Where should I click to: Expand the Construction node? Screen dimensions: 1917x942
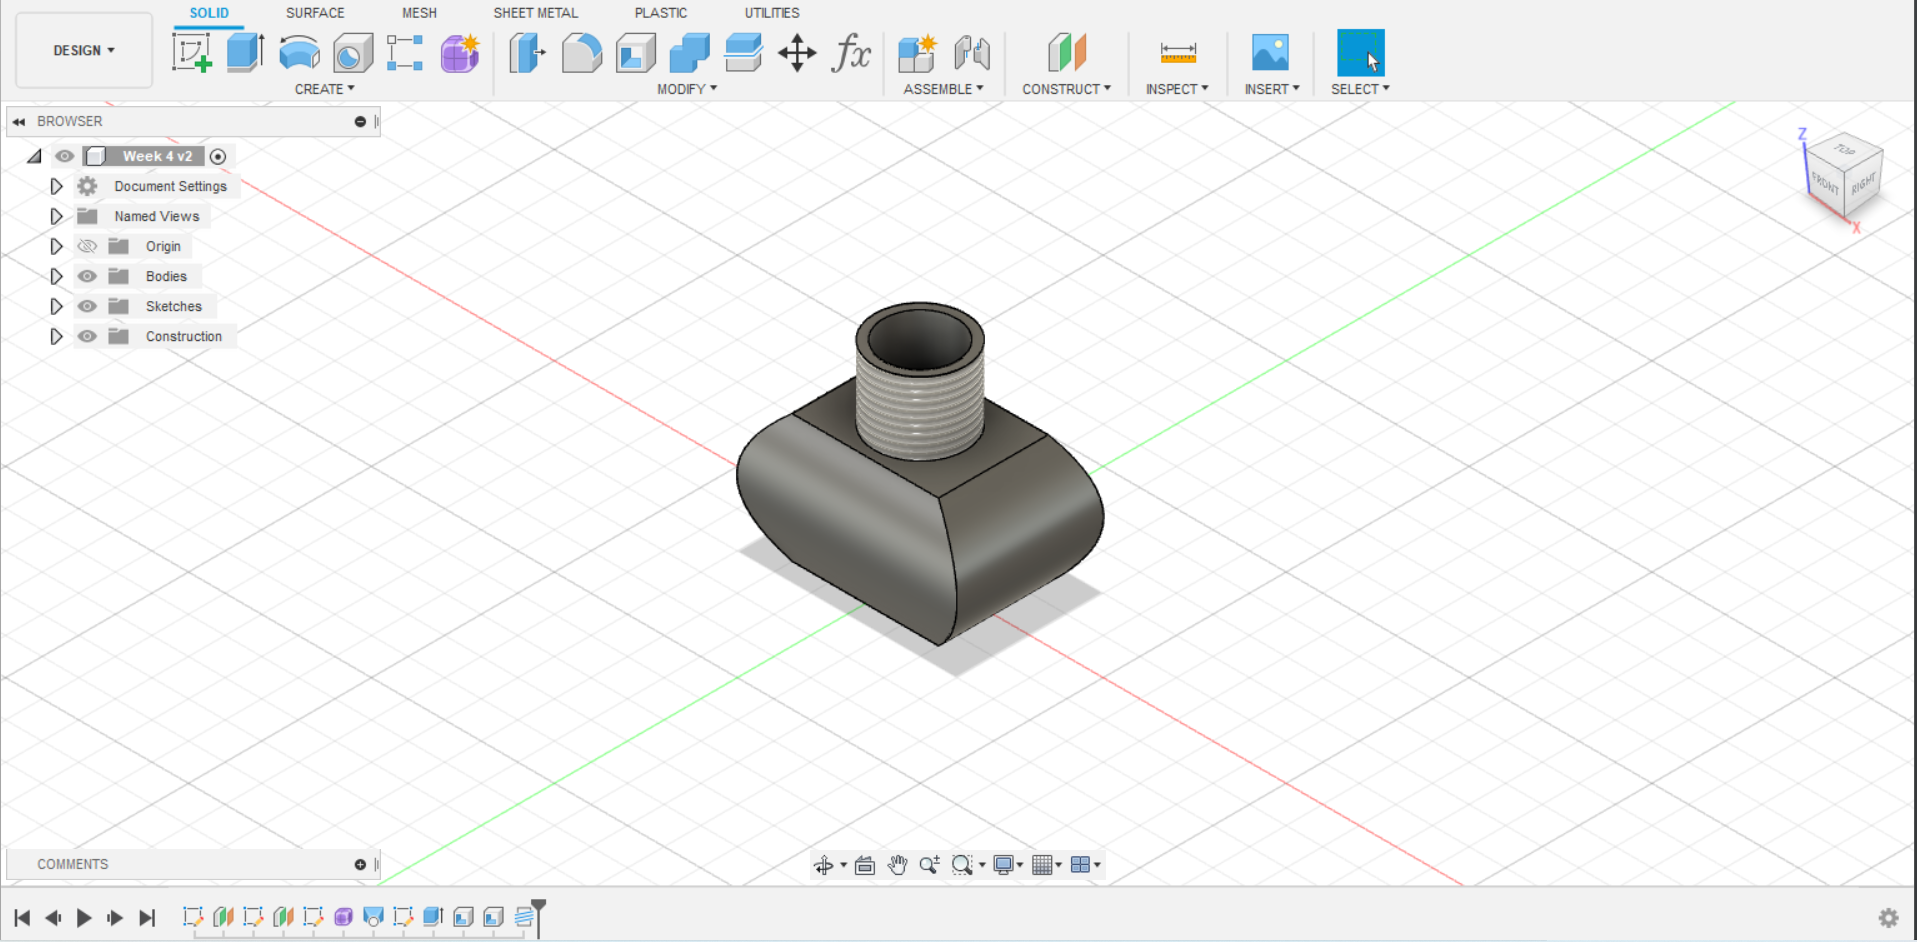56,336
